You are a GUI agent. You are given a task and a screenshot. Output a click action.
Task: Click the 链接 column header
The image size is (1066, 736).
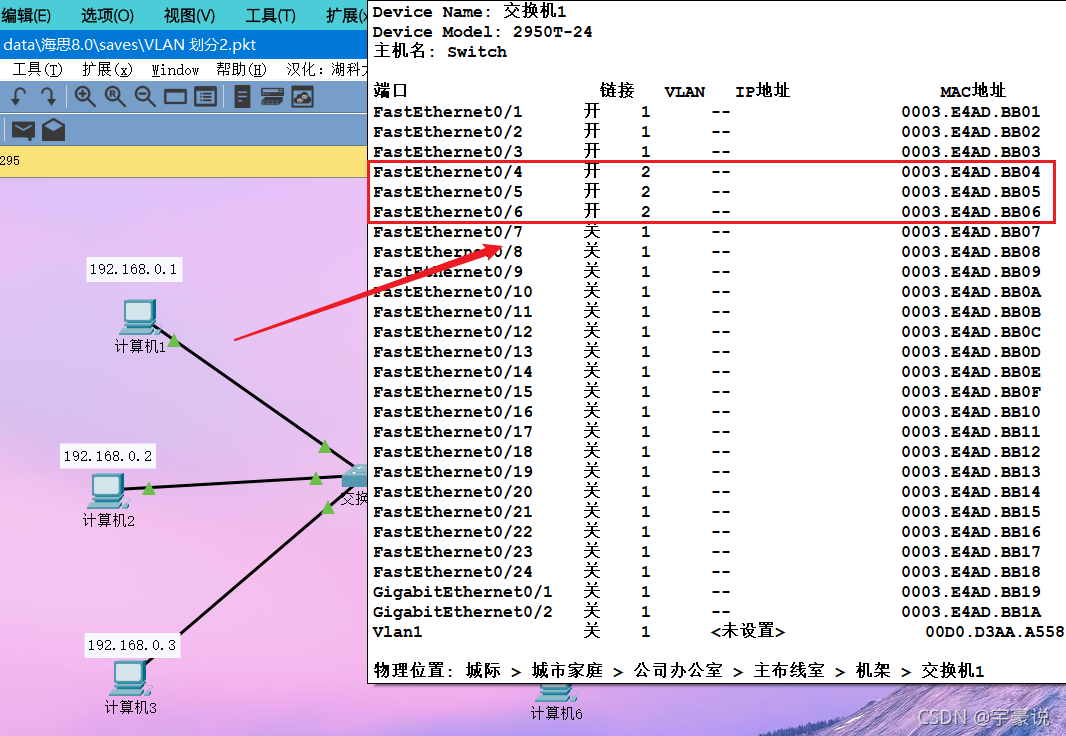(x=617, y=90)
